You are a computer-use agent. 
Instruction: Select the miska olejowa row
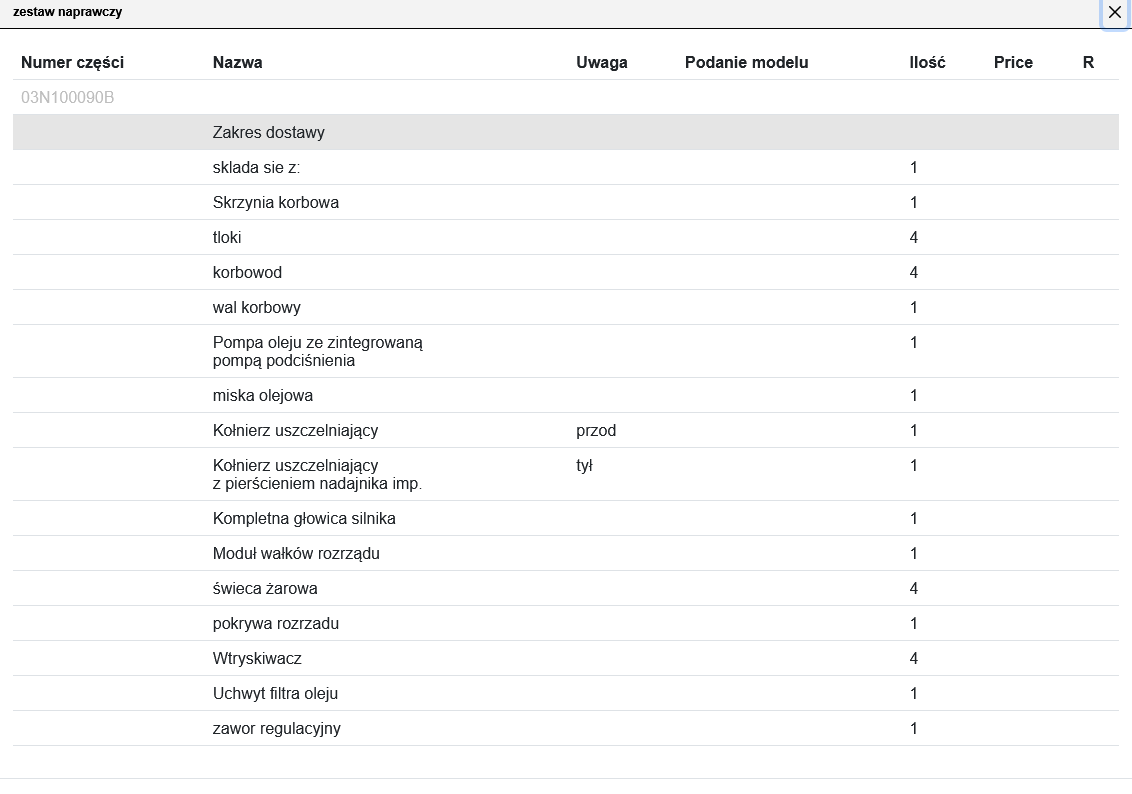(263, 395)
